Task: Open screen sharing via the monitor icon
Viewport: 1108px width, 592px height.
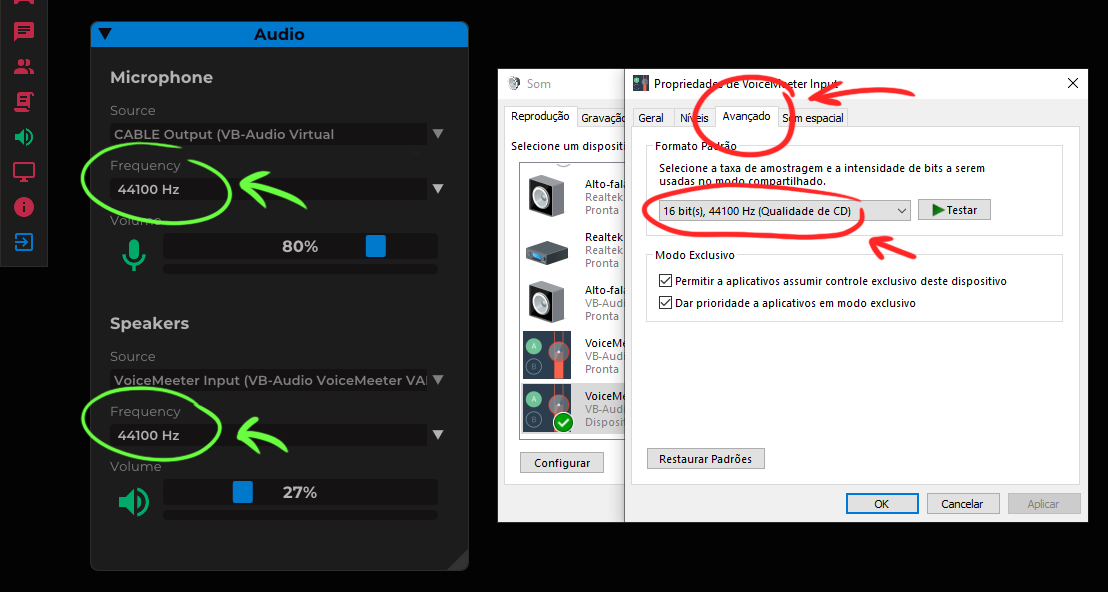Action: point(25,171)
